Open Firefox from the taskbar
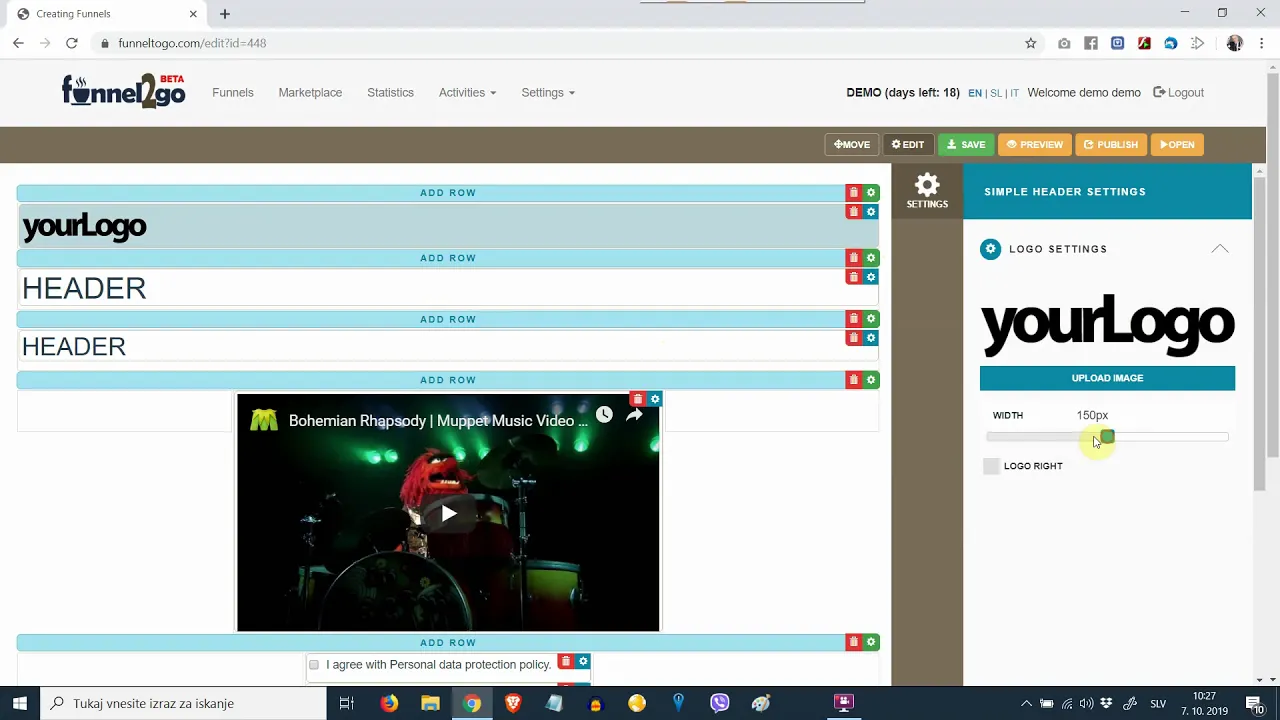 pyautogui.click(x=389, y=703)
